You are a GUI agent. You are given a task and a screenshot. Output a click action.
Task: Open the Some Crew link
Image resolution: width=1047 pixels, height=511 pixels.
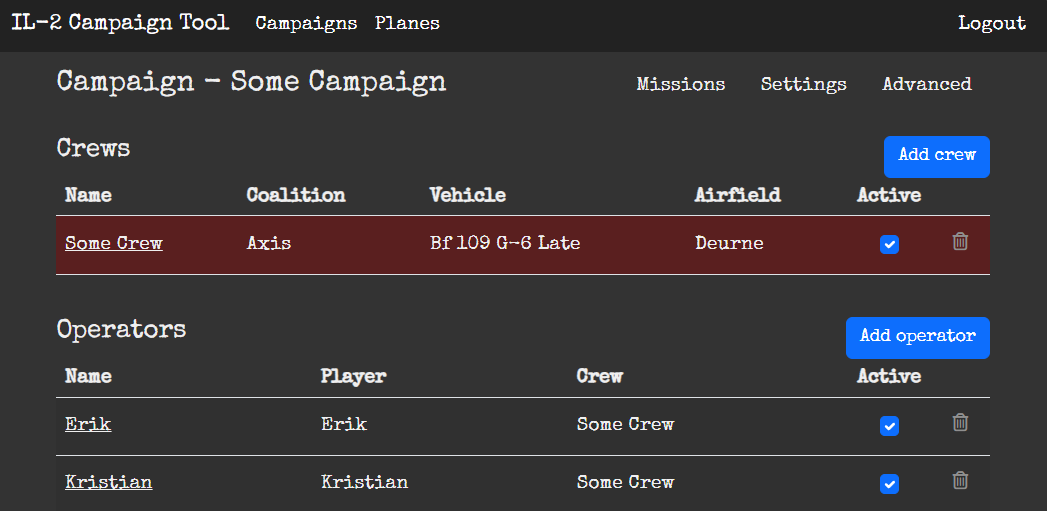click(x=114, y=243)
